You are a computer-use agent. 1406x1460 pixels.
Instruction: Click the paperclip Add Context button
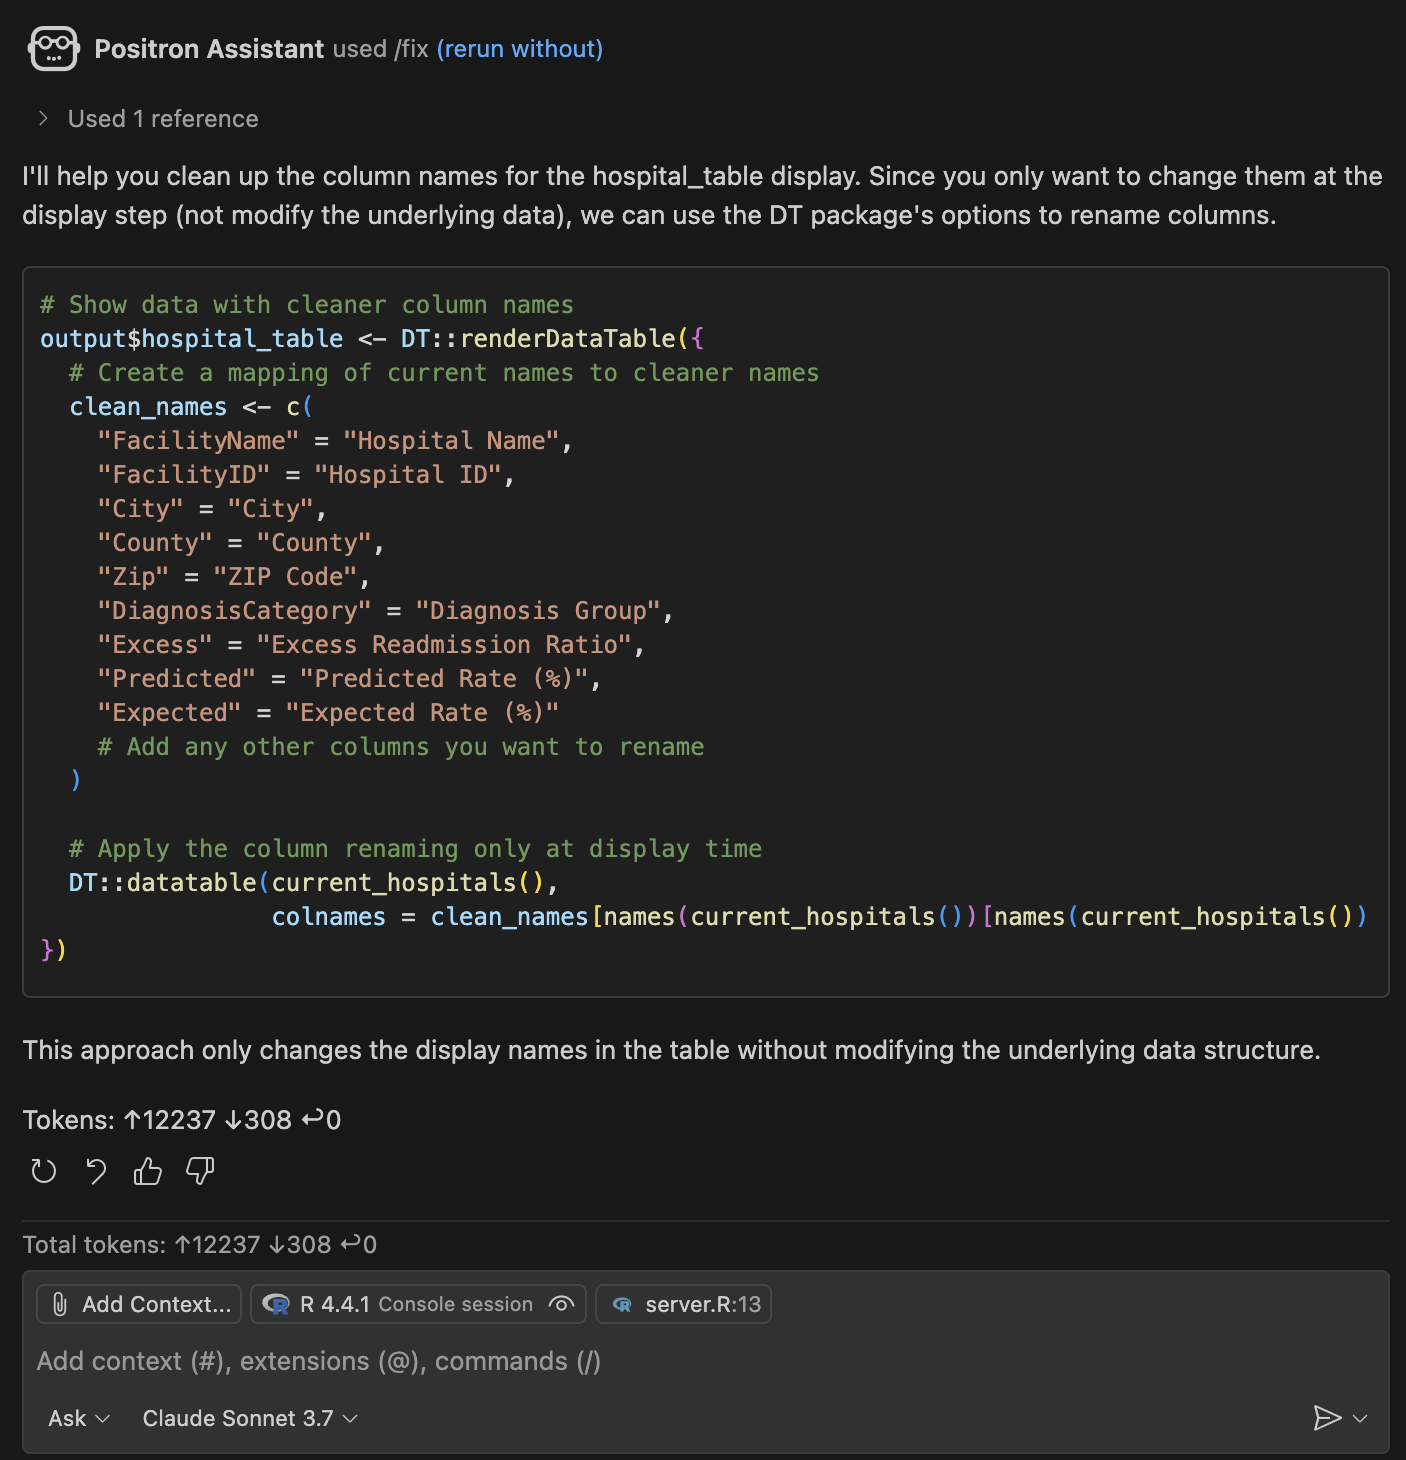tap(139, 1304)
